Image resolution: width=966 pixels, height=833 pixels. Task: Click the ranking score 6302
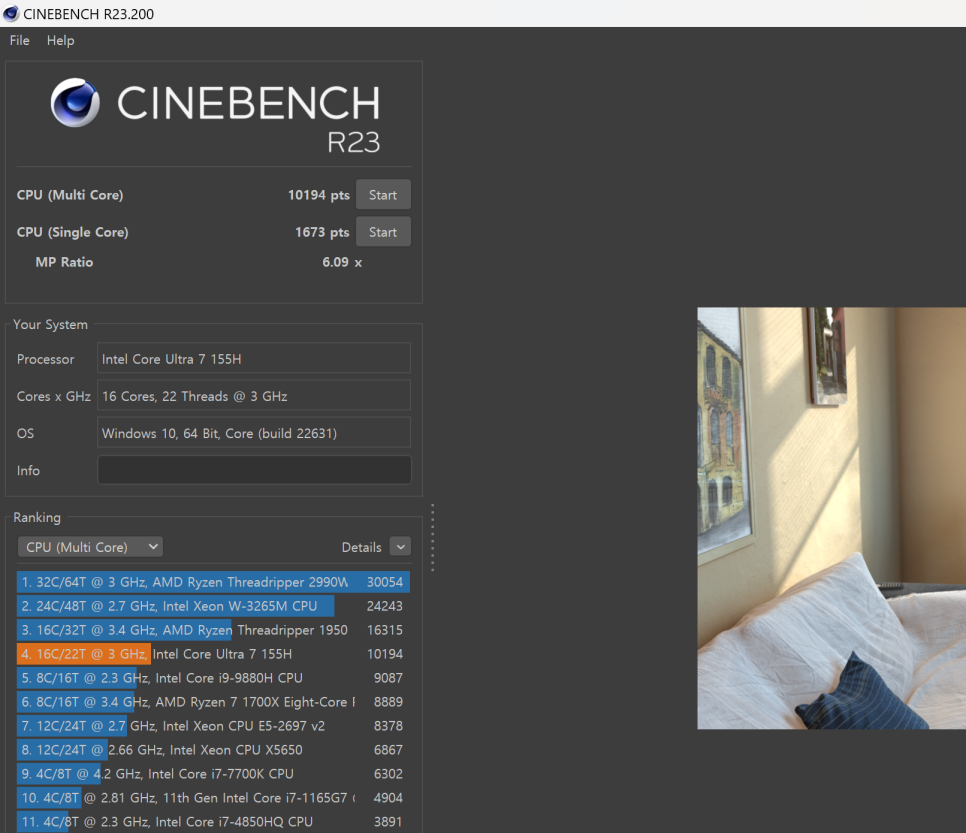click(388, 774)
